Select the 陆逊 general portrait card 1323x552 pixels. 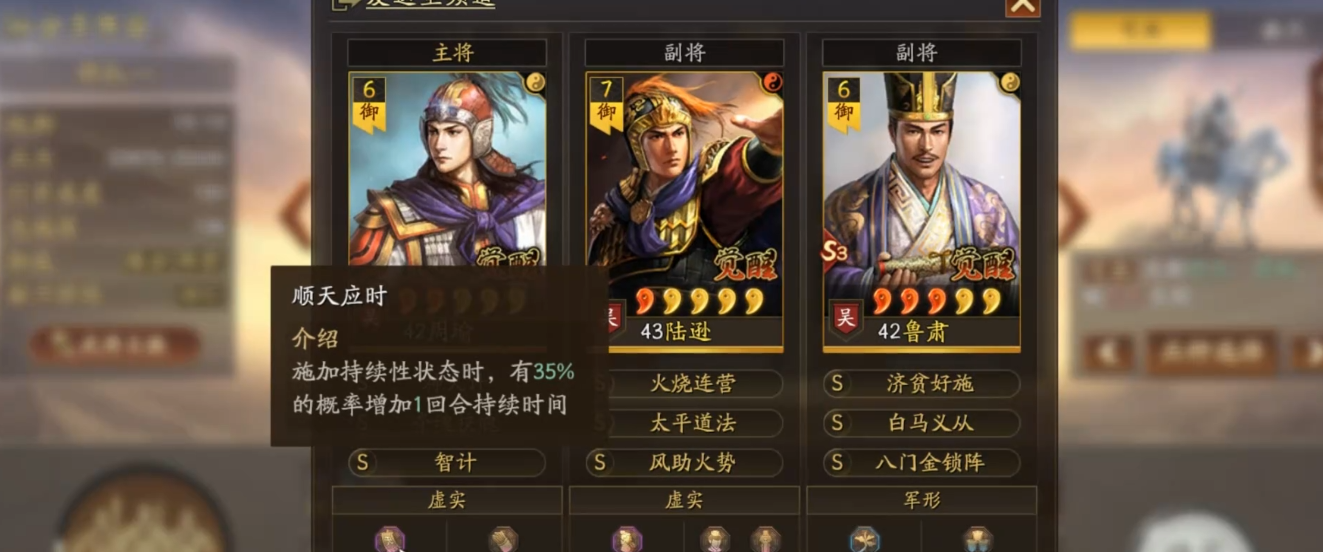(x=684, y=211)
